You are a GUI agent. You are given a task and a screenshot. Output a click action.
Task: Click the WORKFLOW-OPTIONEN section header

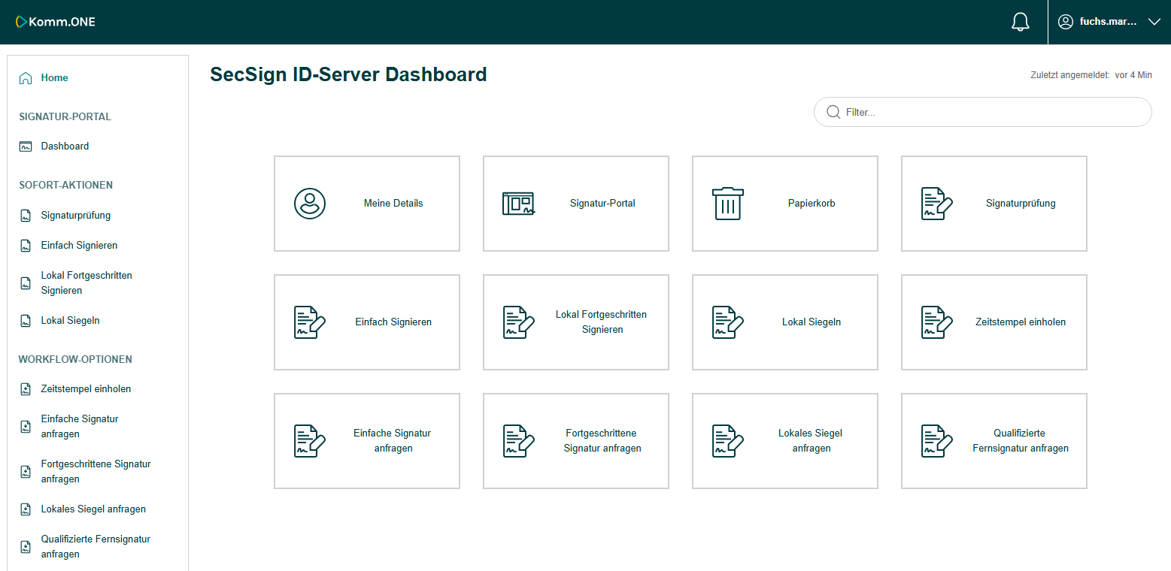pyautogui.click(x=75, y=359)
